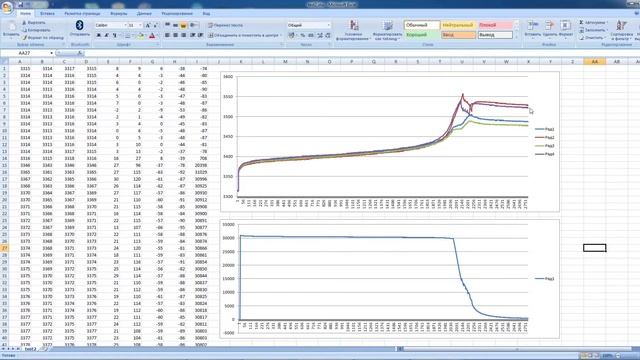Click Ряд1 legend in bottom chart
Image resolution: width=640 pixels, height=360 pixels.
click(545, 279)
